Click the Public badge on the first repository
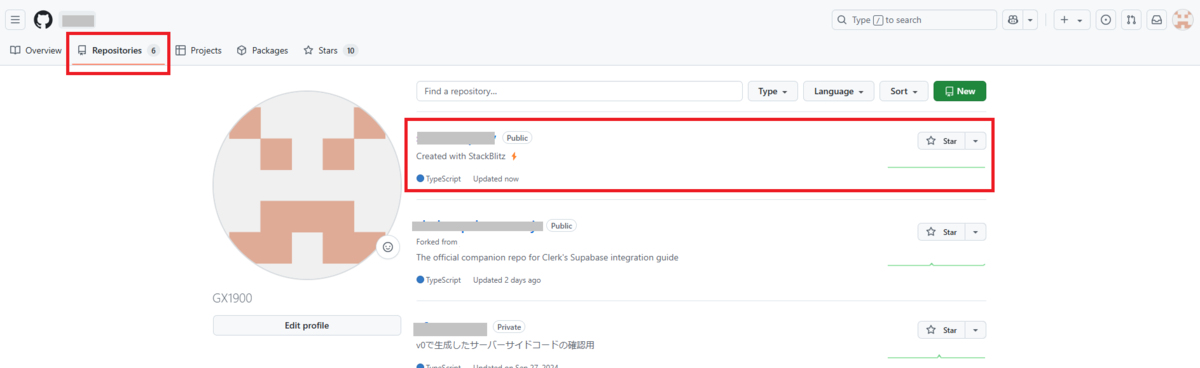 pos(517,138)
